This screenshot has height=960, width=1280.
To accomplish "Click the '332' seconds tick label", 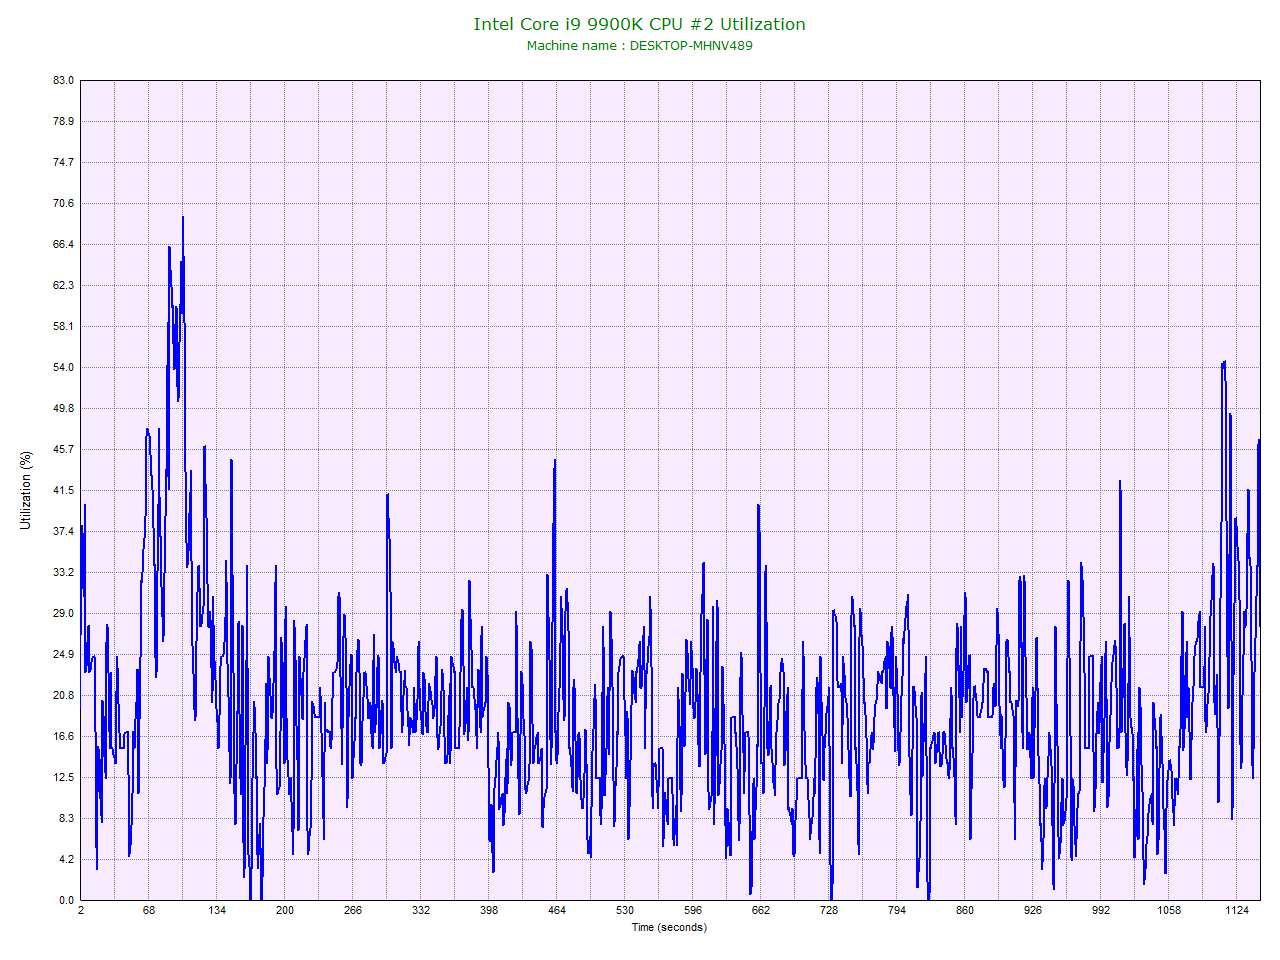I will (x=421, y=911).
